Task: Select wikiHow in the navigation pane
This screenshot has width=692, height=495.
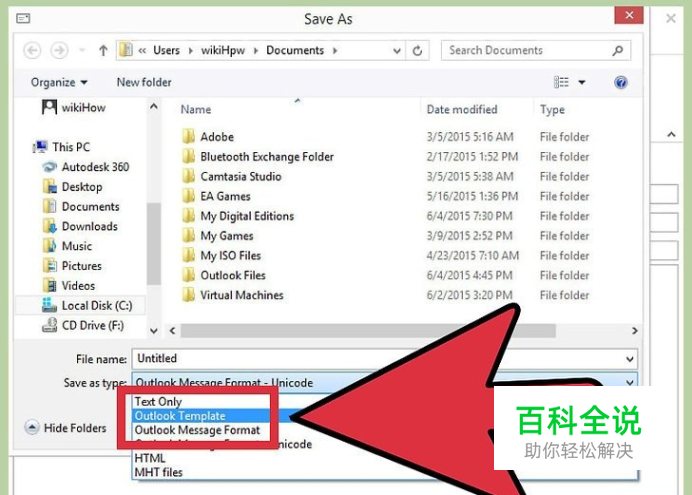Action: [x=74, y=107]
